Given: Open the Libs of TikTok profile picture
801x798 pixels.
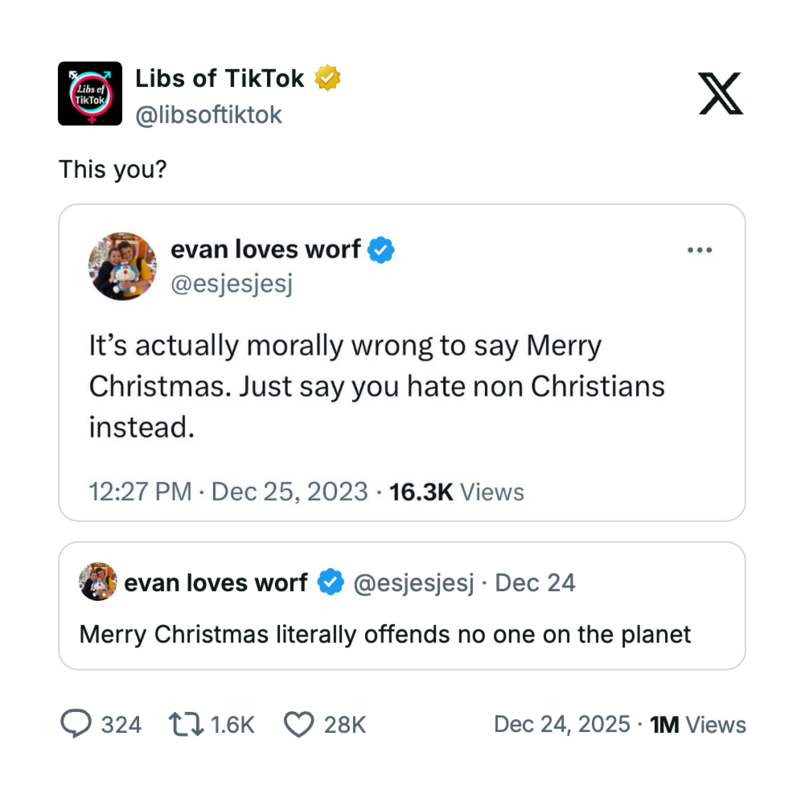Looking at the screenshot, I should click(x=90, y=94).
